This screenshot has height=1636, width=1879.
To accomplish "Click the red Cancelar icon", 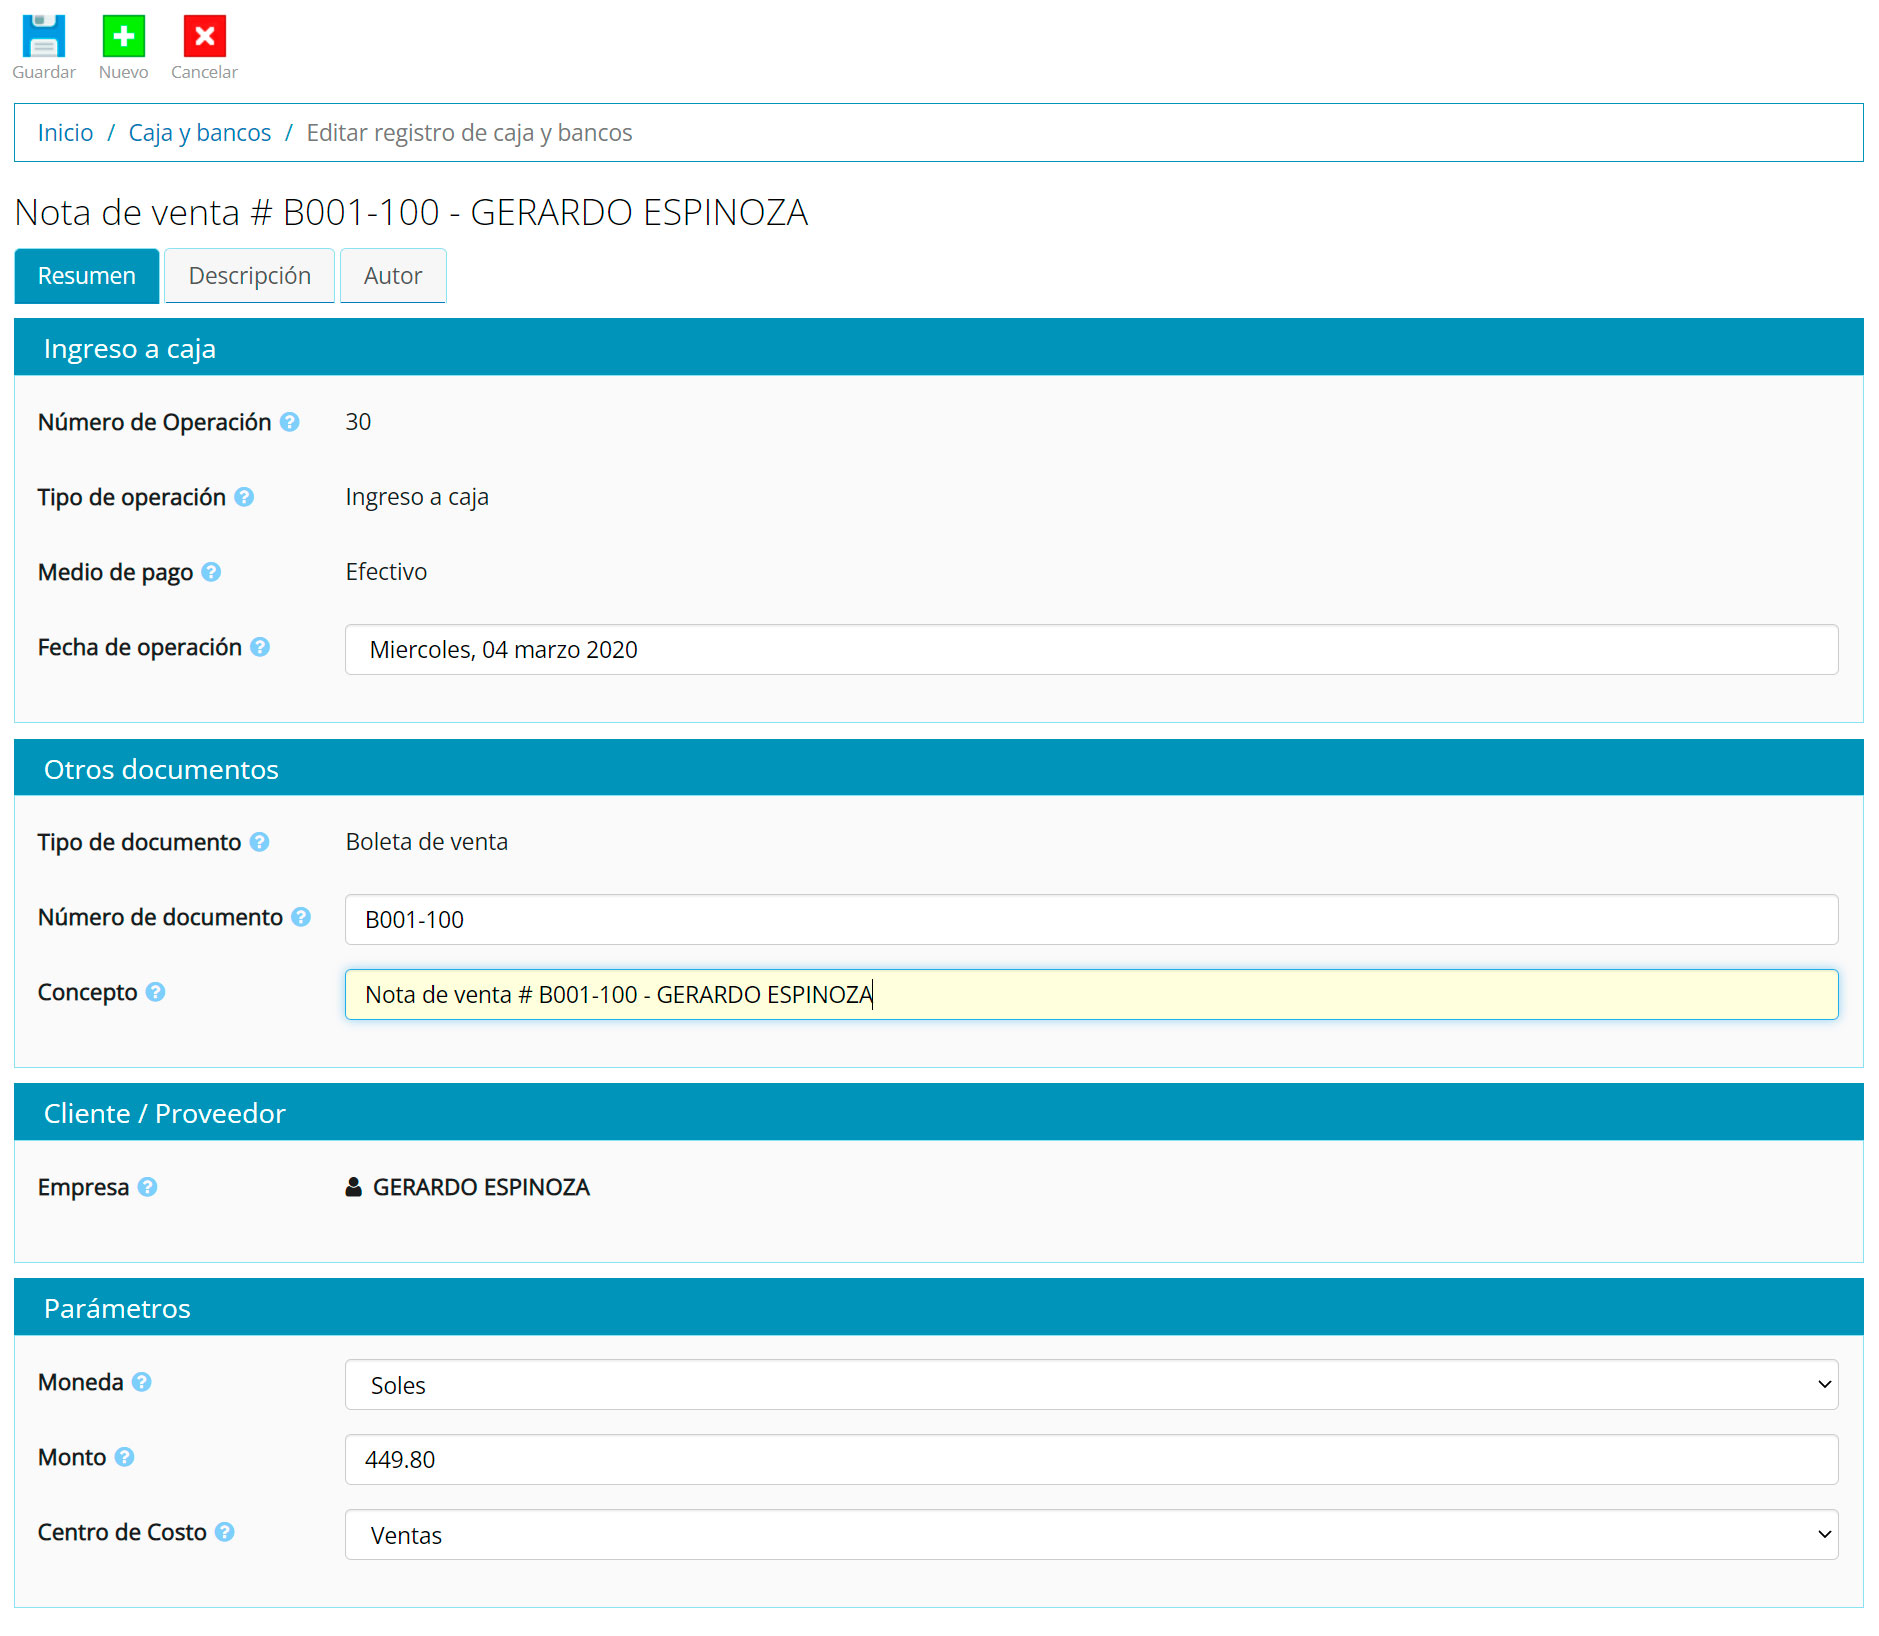I will coord(204,37).
